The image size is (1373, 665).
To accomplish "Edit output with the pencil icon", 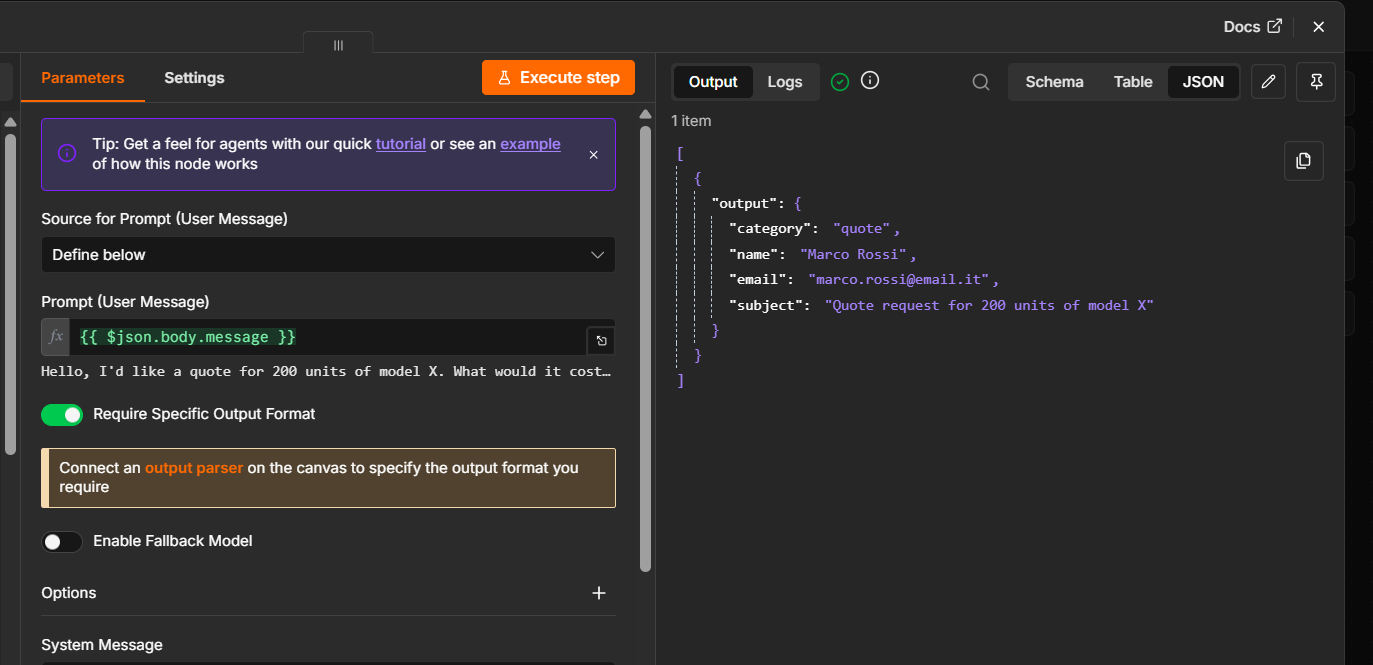I will 1268,82.
